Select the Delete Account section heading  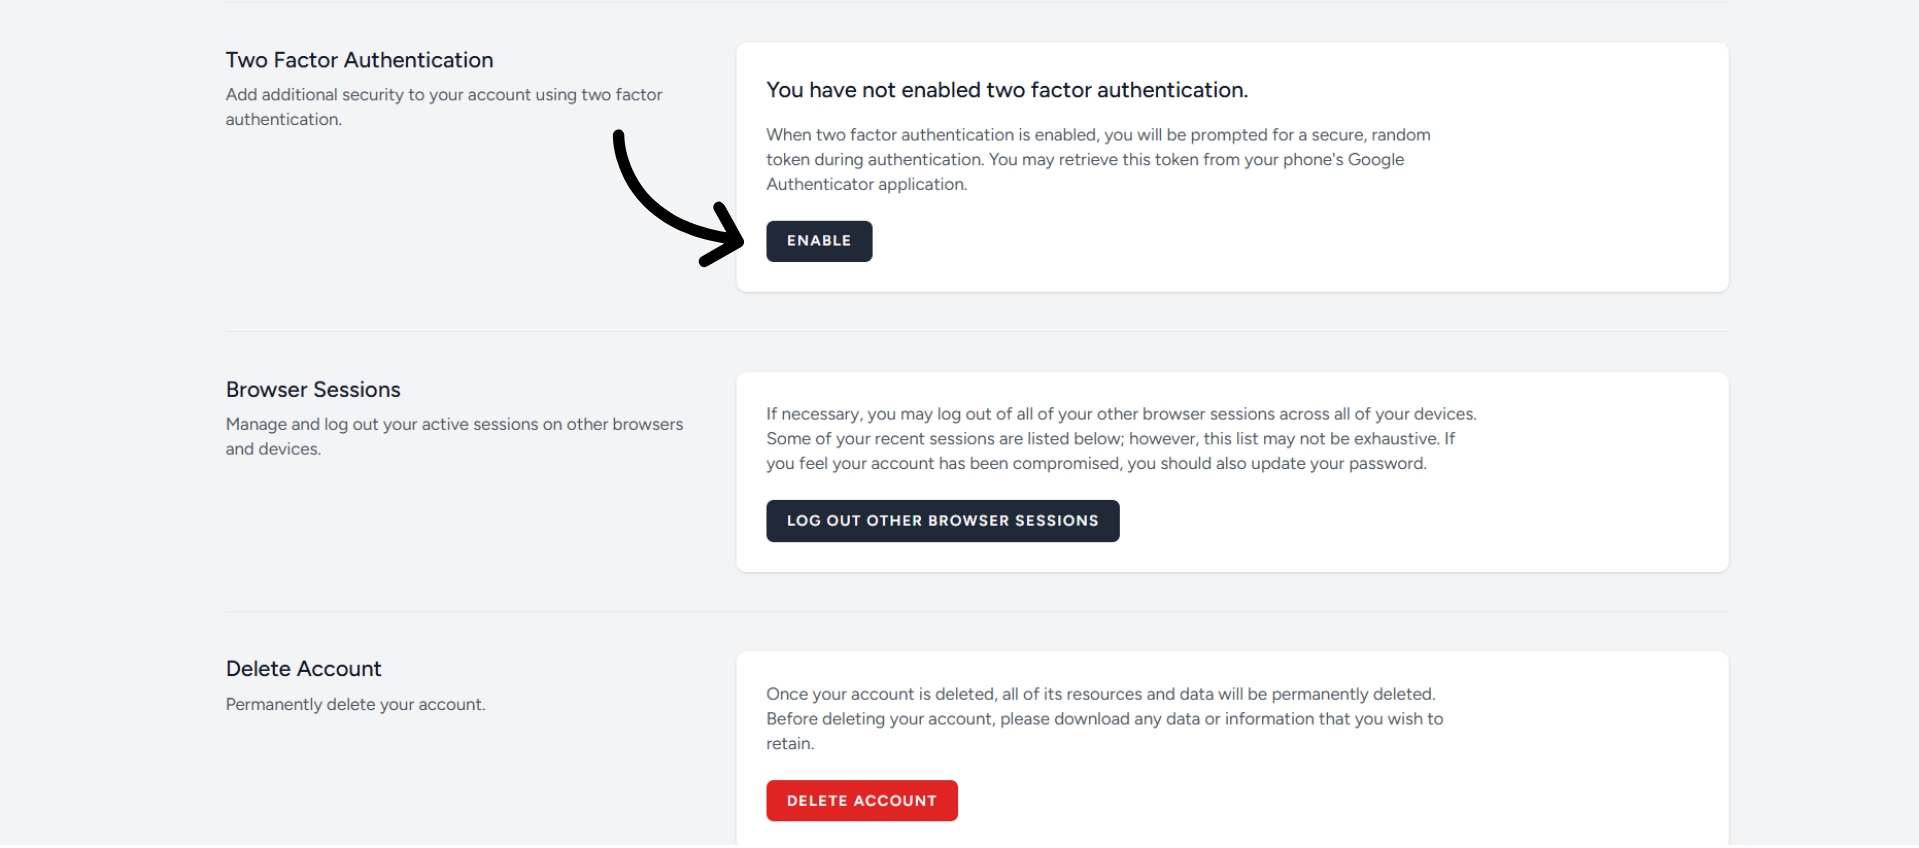pos(303,668)
